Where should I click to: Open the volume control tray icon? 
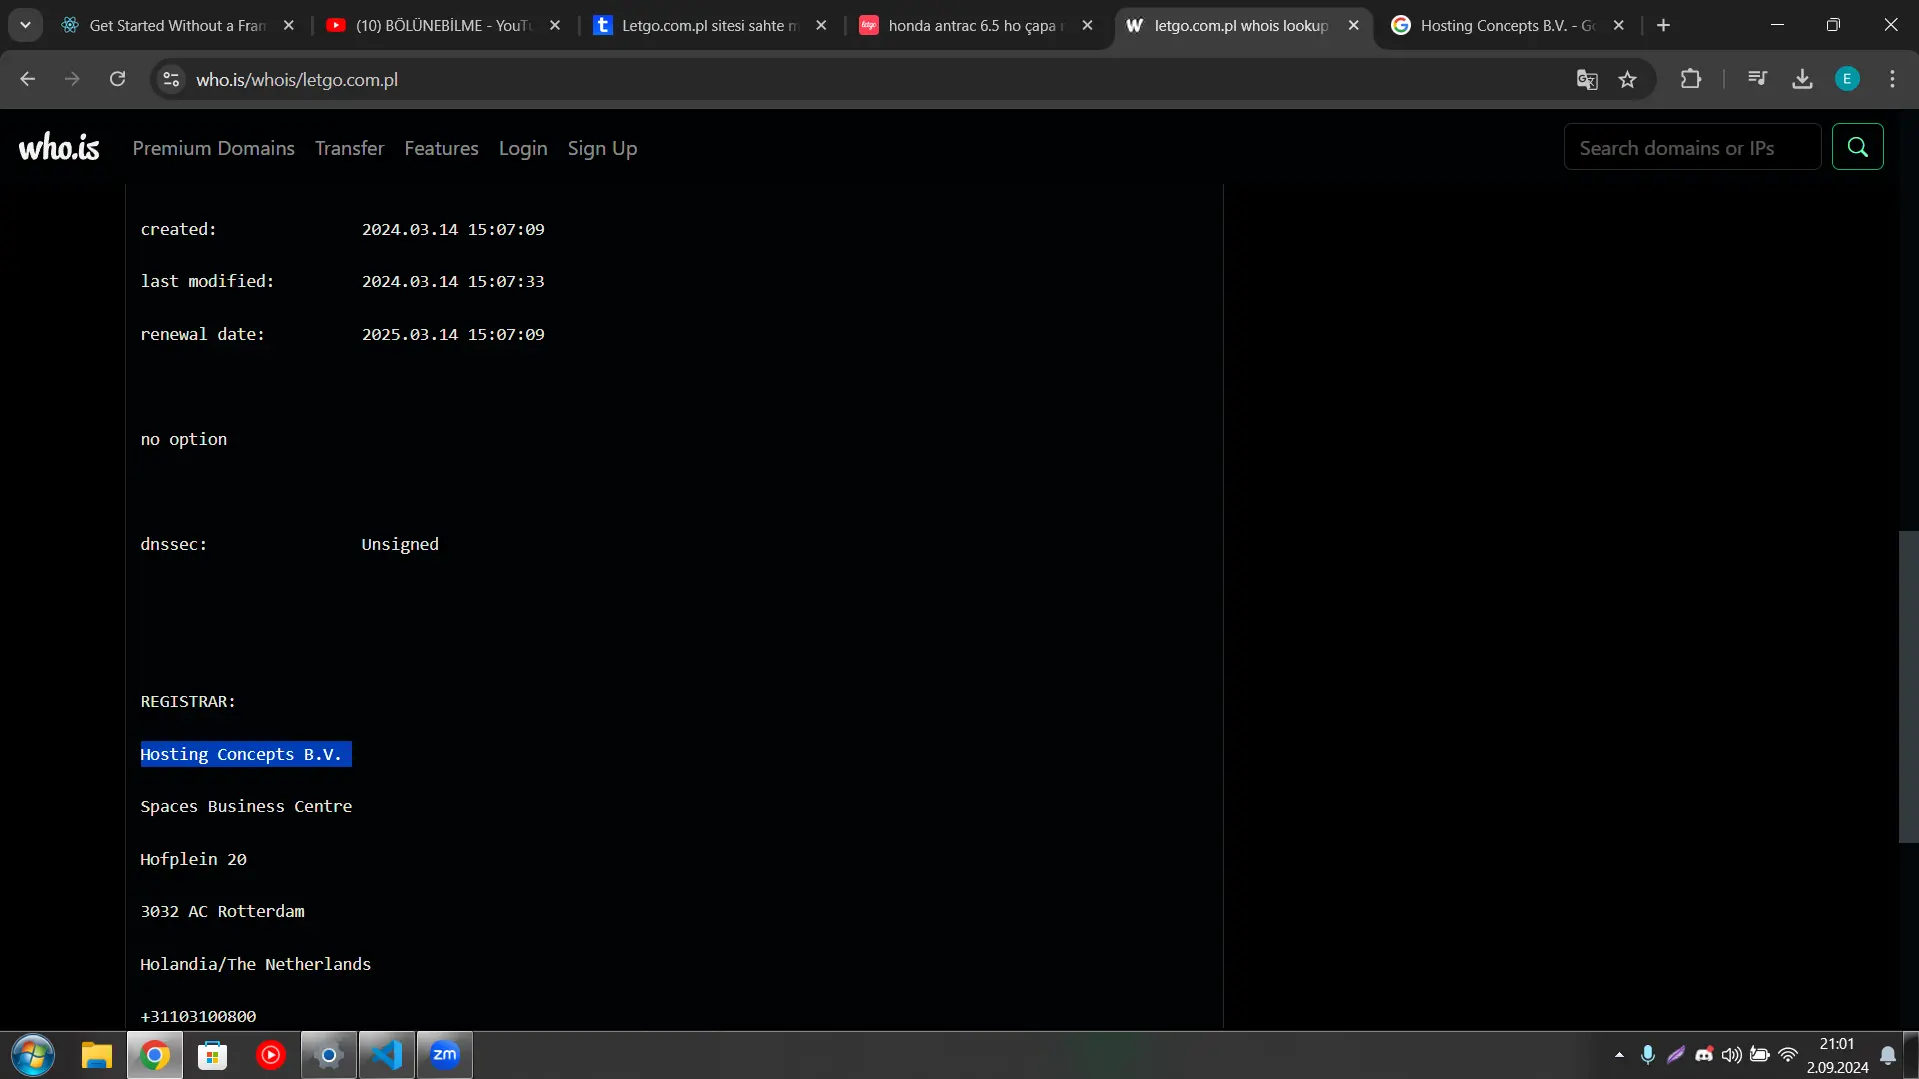coord(1731,1055)
